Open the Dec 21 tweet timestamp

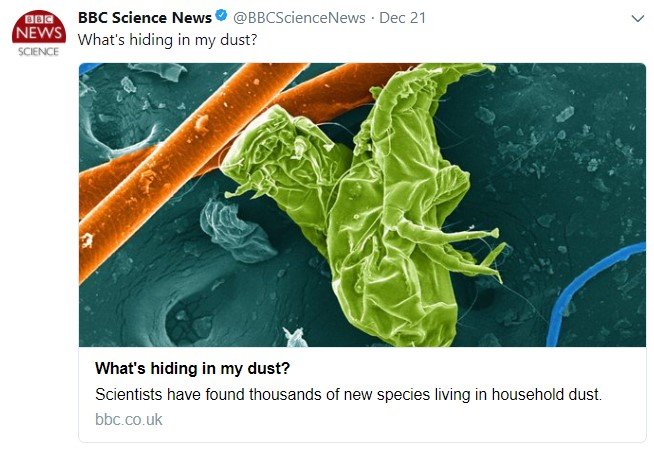(x=401, y=18)
